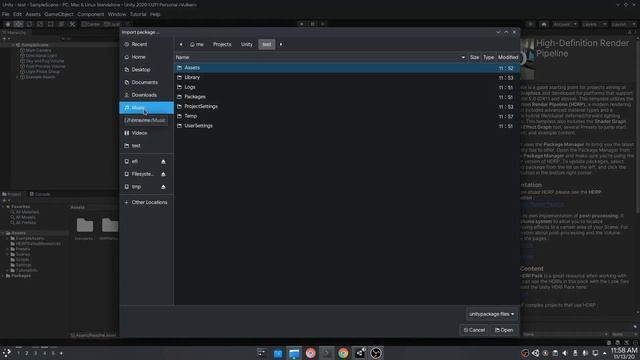Eject the tmp volume

(163, 187)
